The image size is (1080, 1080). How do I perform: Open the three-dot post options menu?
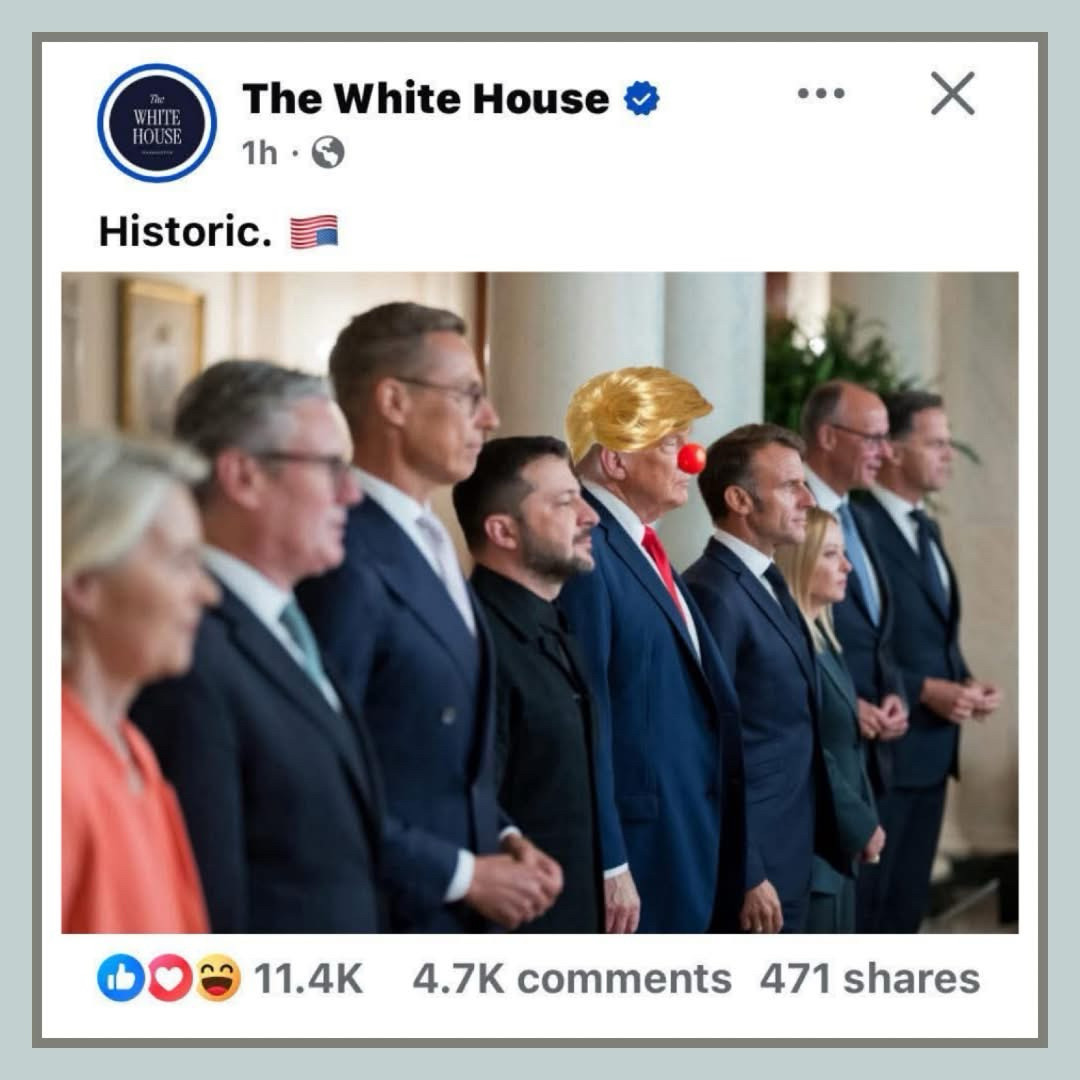(821, 93)
